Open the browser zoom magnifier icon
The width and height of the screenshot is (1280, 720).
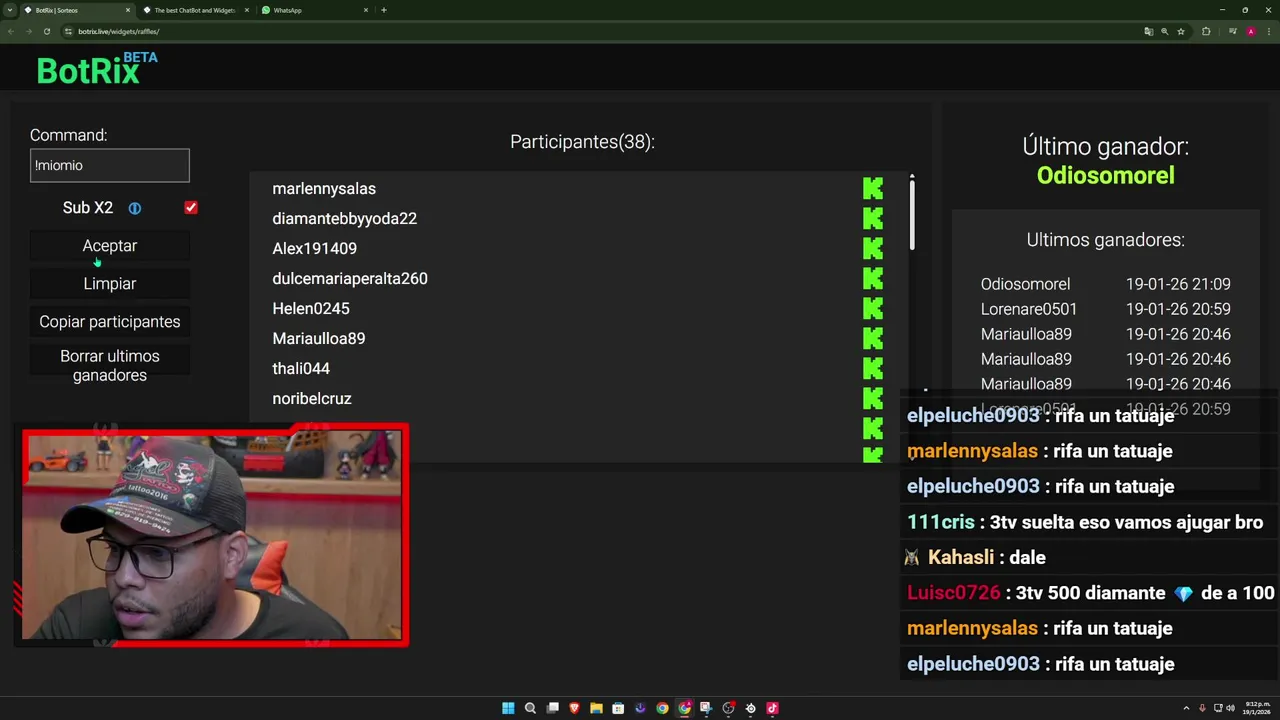point(1165,31)
